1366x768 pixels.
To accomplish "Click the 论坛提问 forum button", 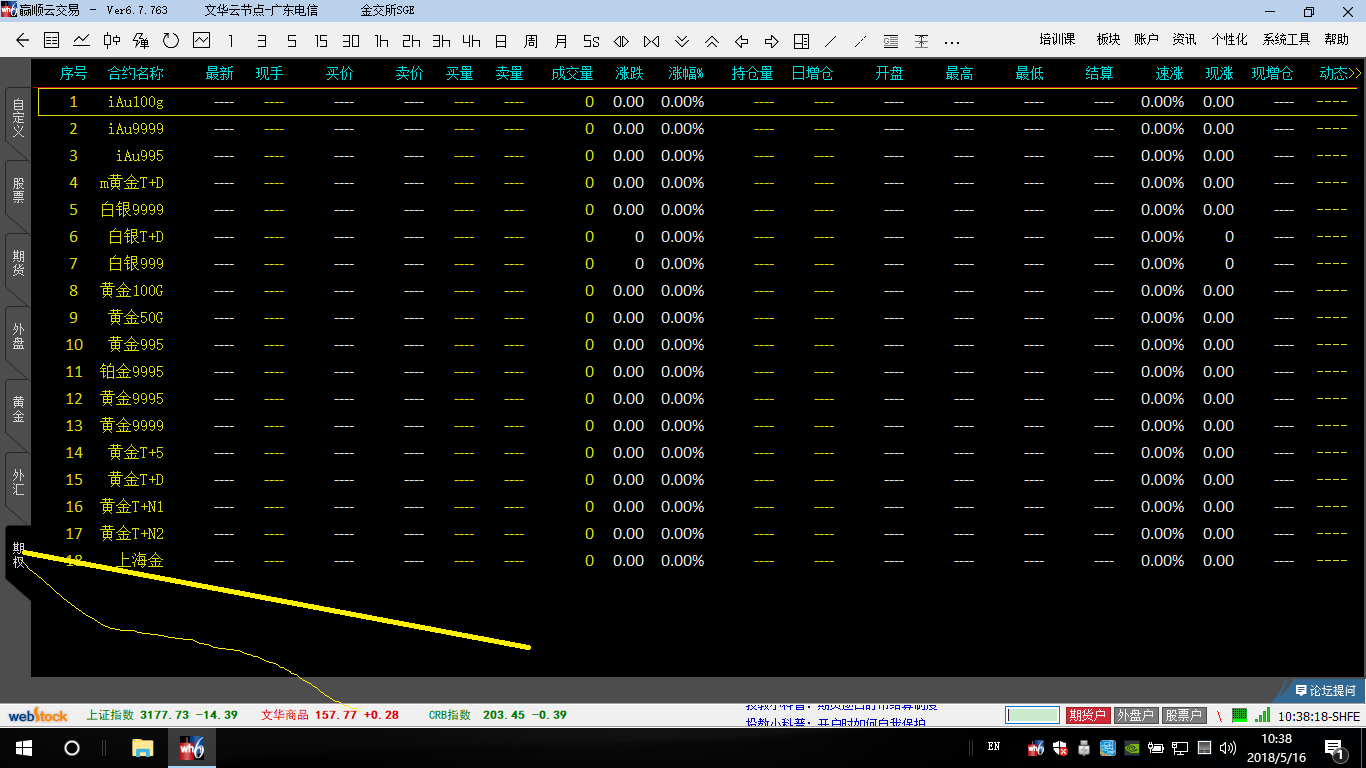I will click(x=1325, y=690).
